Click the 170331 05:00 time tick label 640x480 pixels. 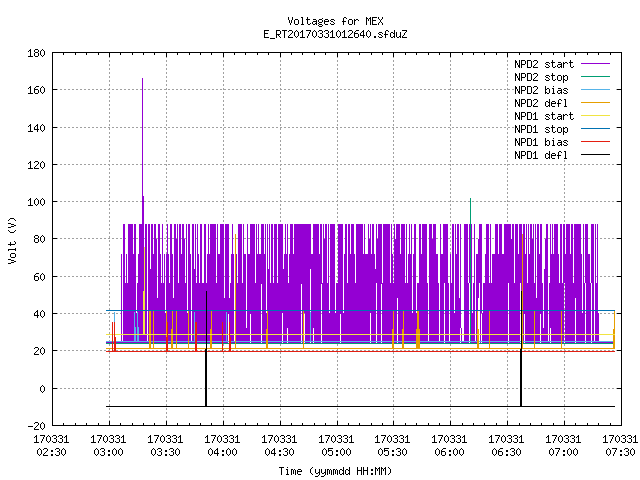(x=336, y=446)
